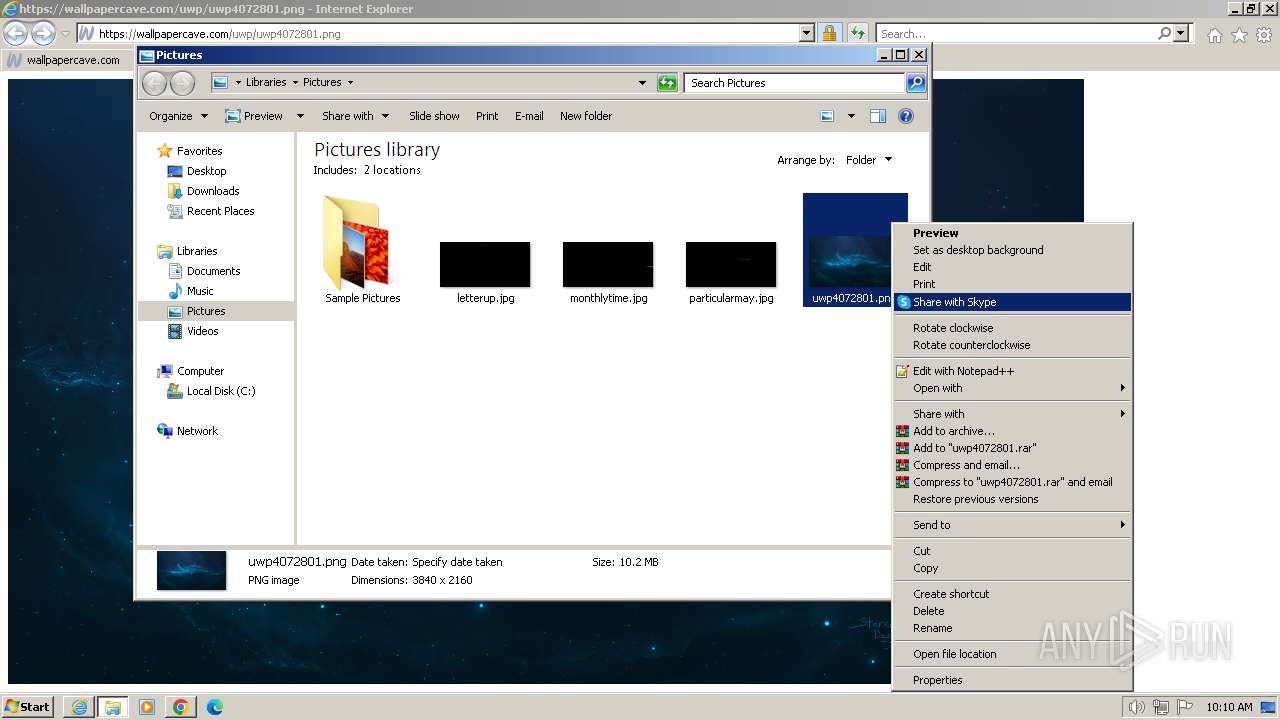This screenshot has height=720, width=1280.
Task: Open the Start menu
Action: 28,707
